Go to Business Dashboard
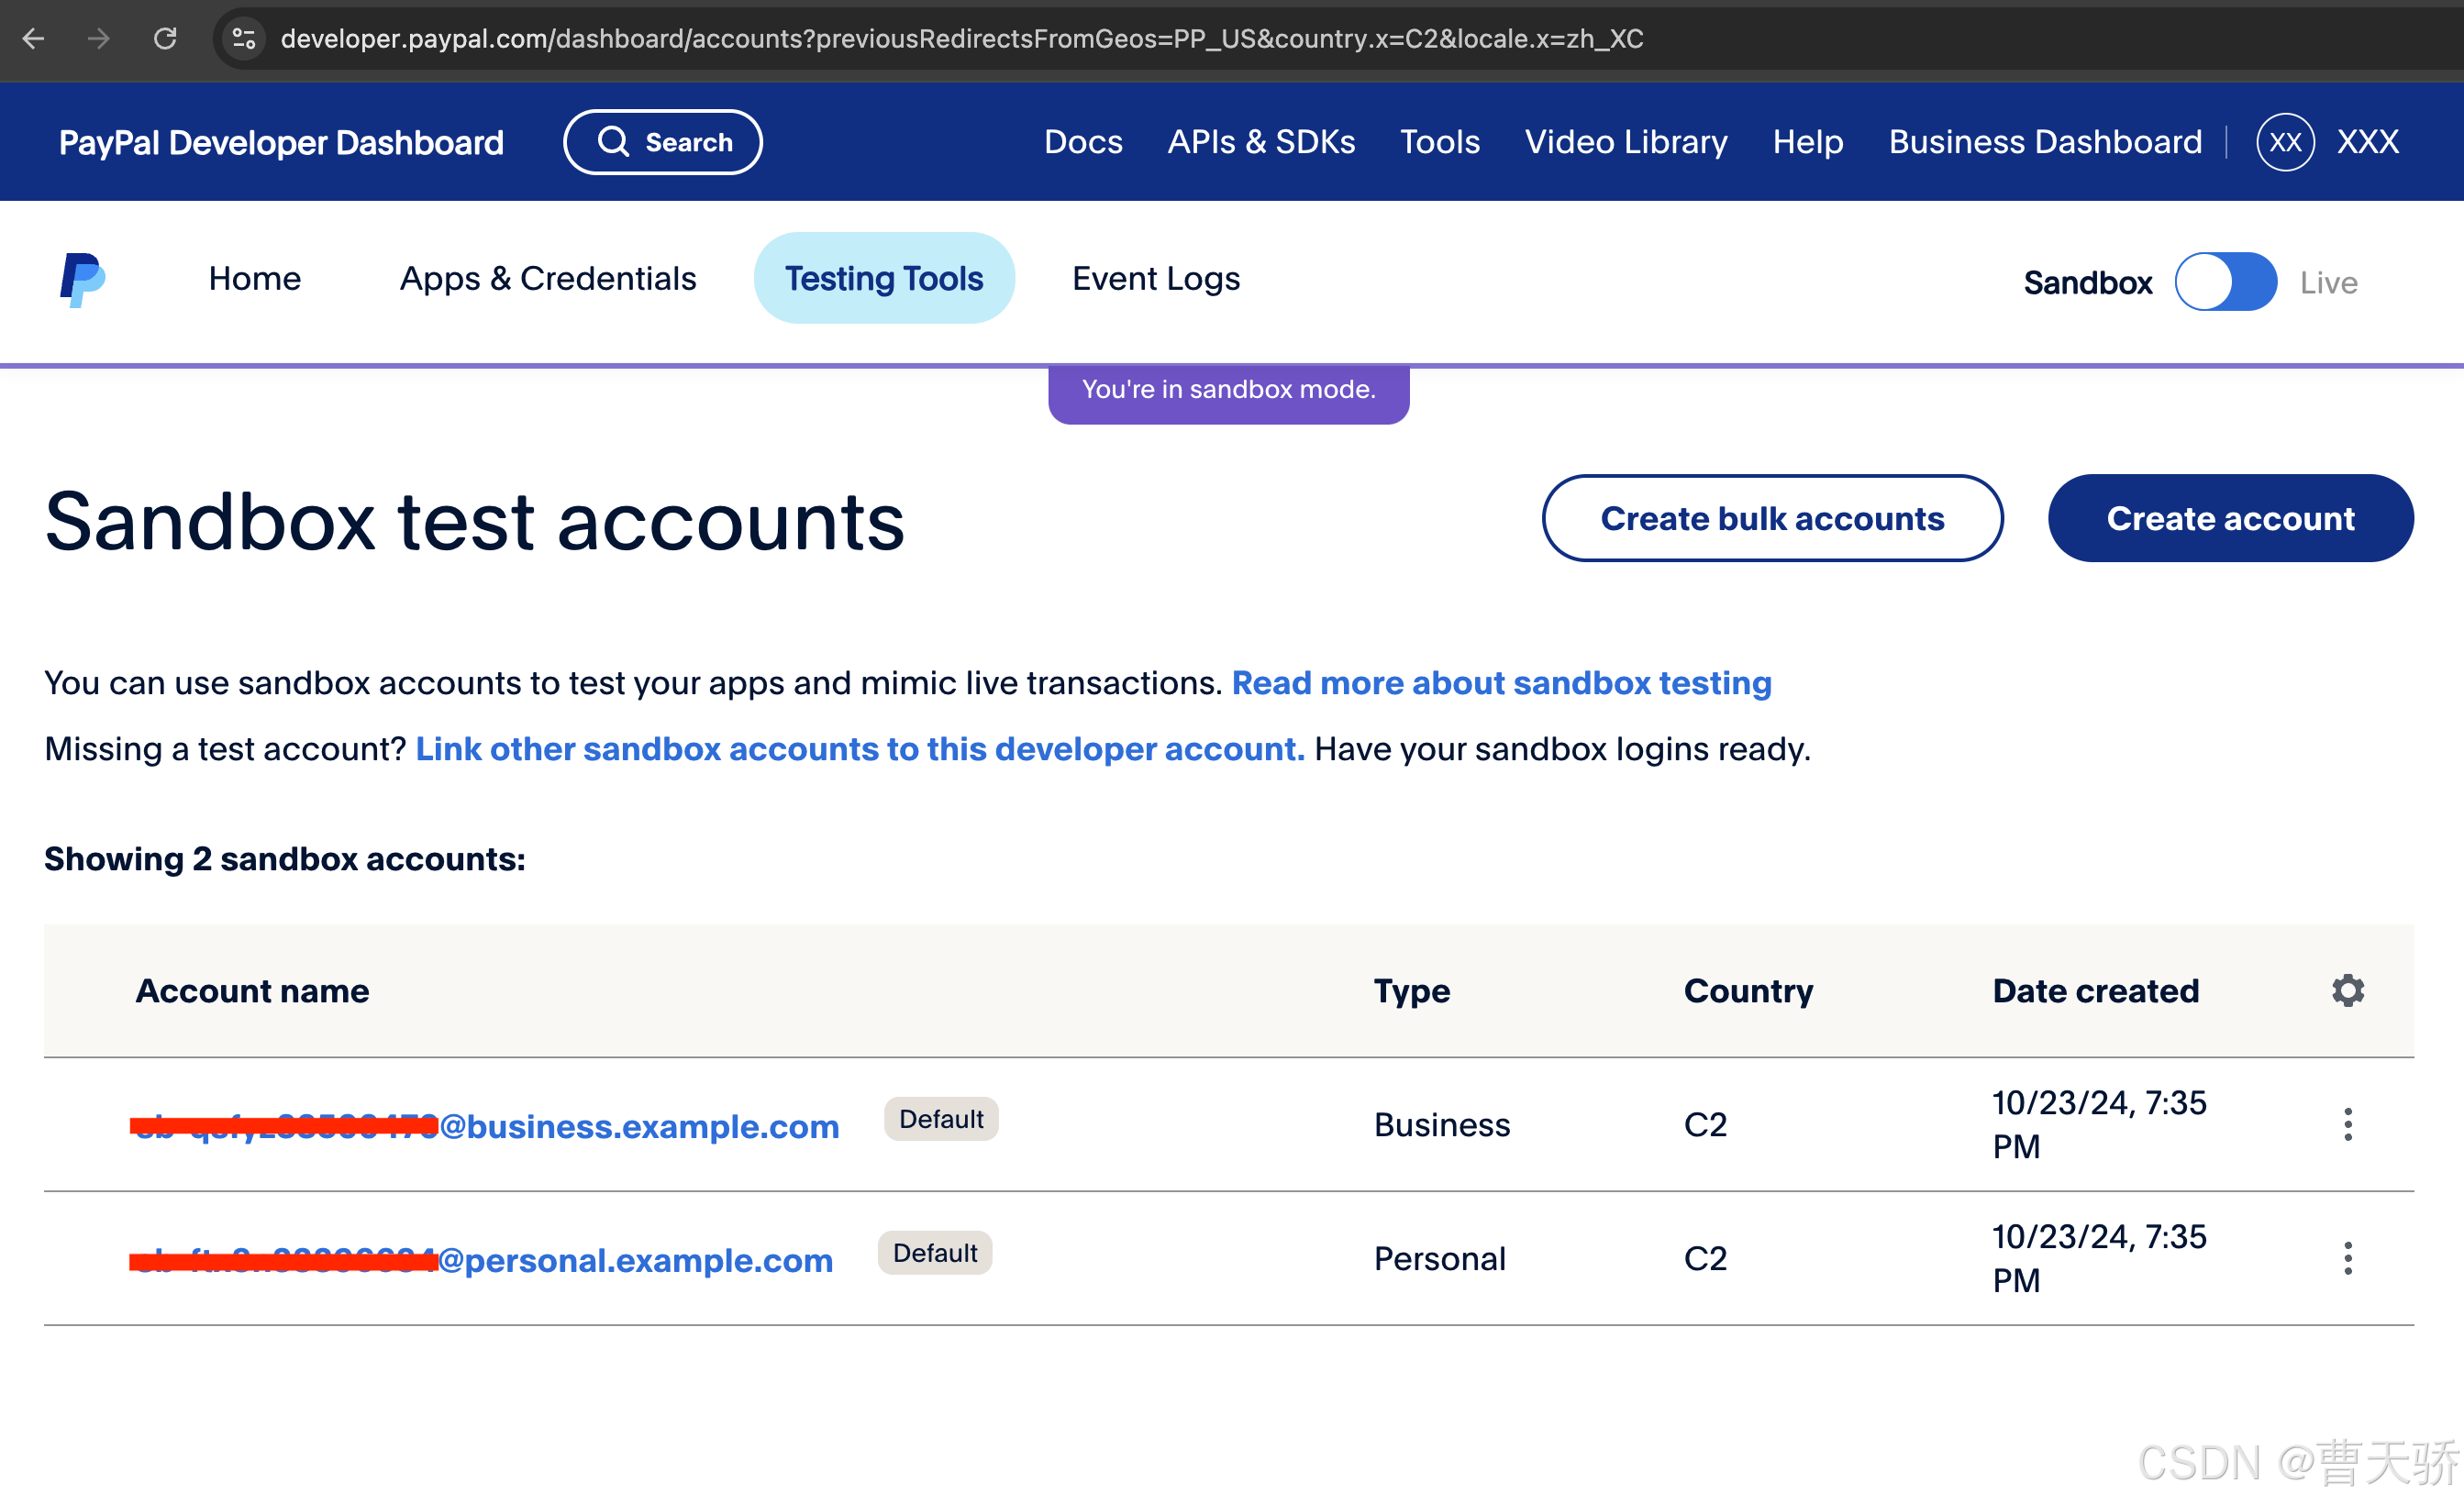Image resolution: width=2464 pixels, height=1504 pixels. [x=2045, y=142]
